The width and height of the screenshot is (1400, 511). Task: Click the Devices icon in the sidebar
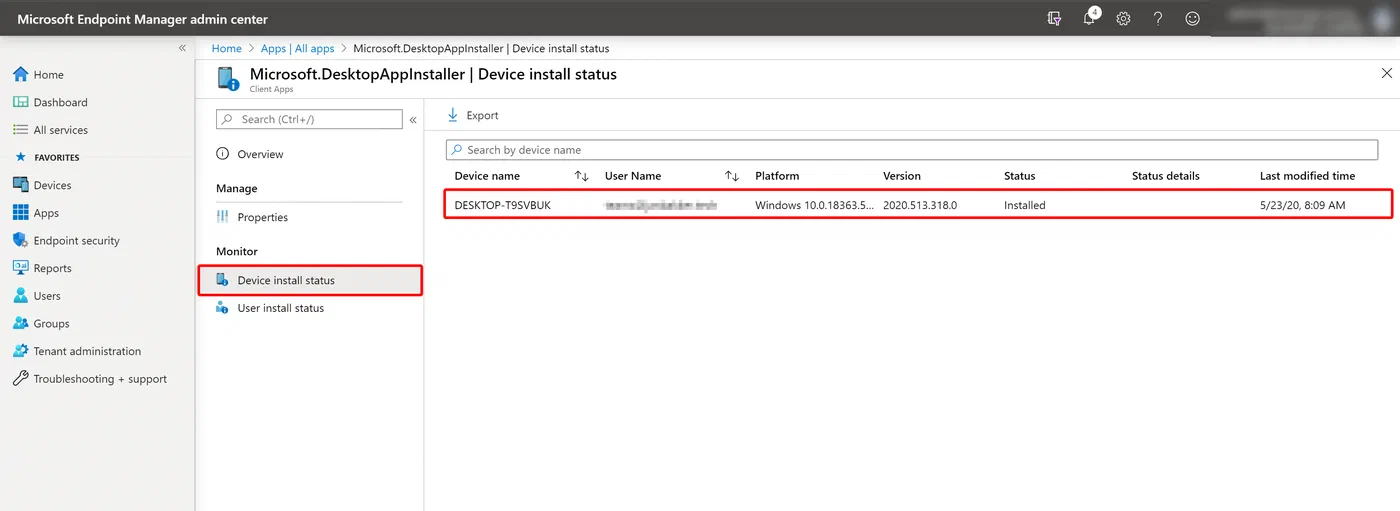coord(20,185)
